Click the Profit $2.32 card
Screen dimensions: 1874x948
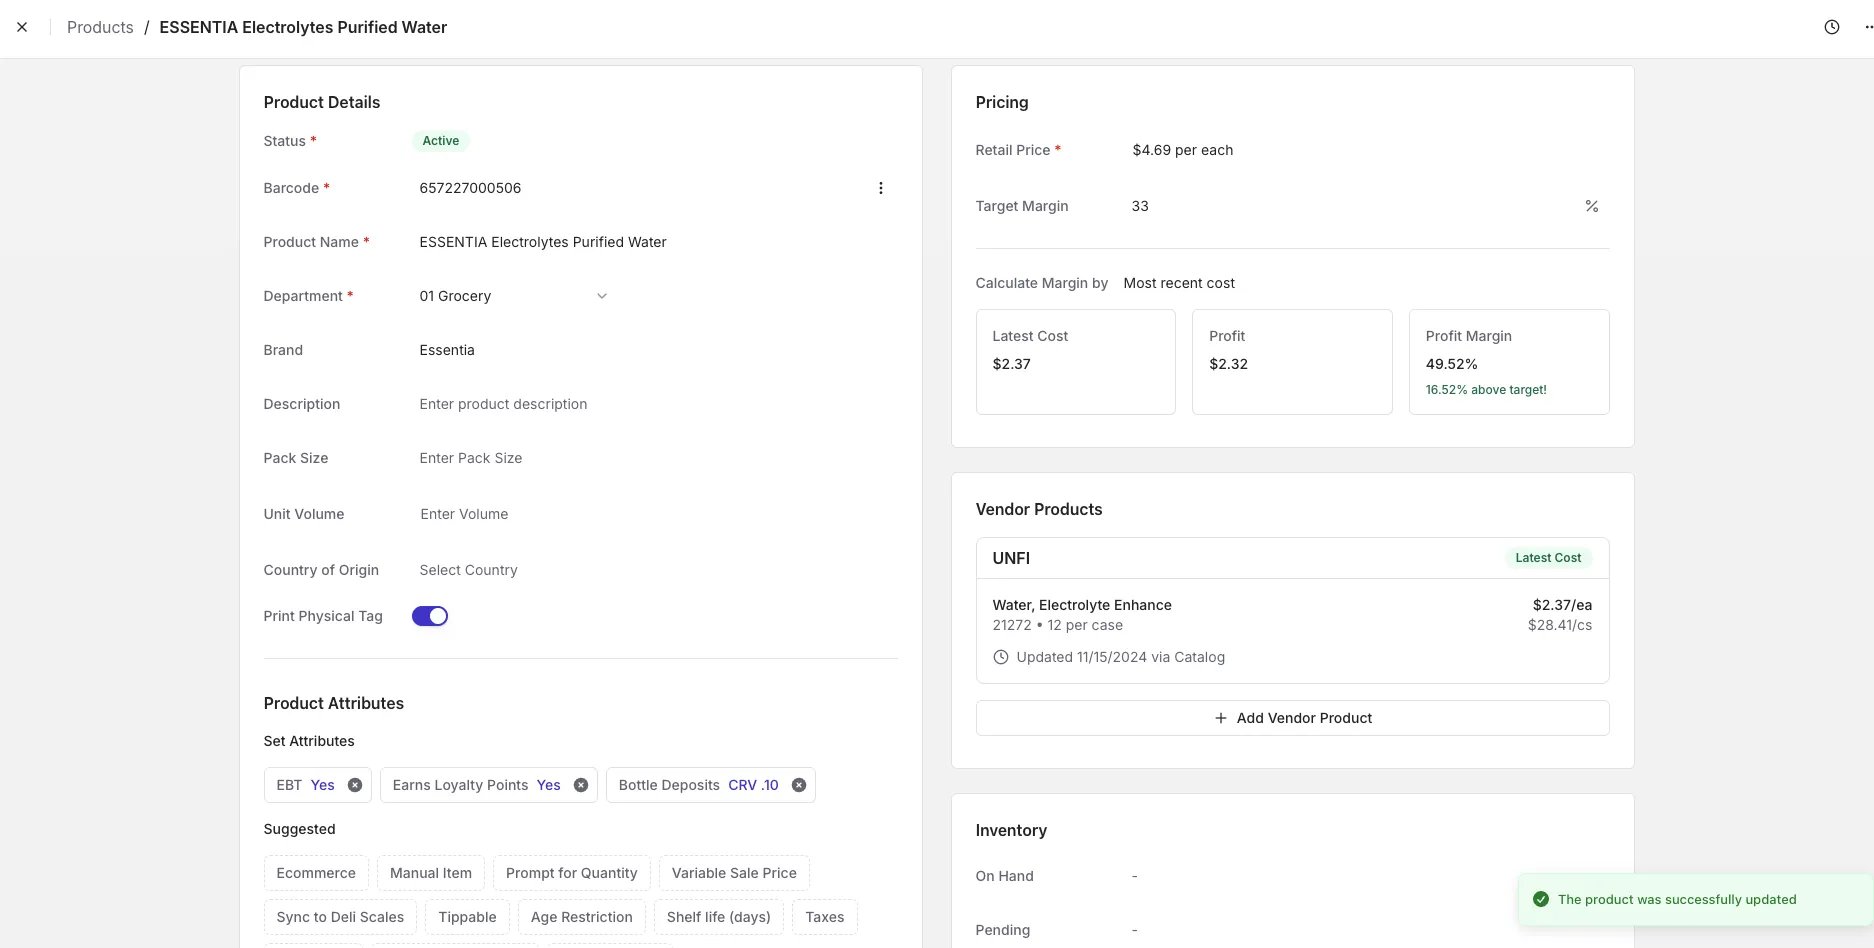pyautogui.click(x=1292, y=361)
